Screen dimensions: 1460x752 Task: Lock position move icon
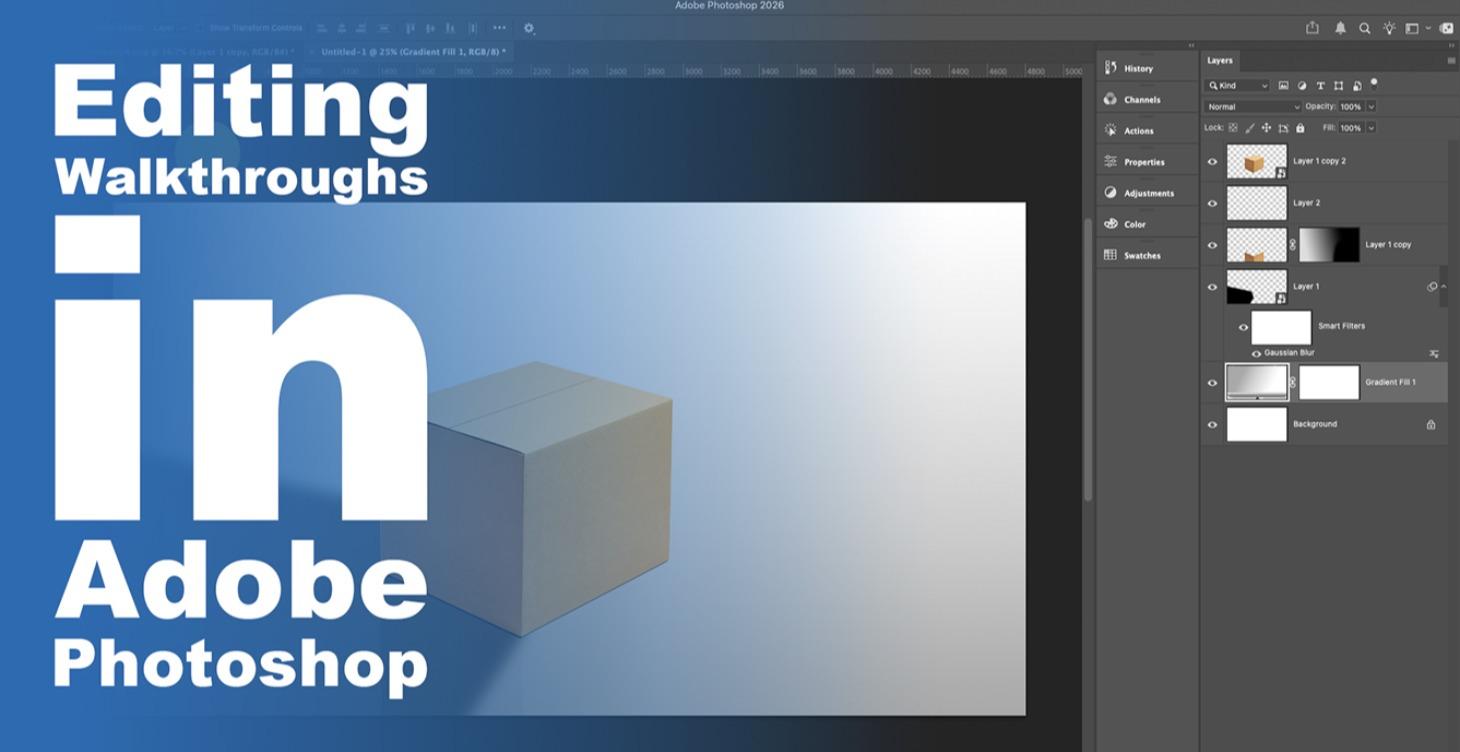click(1266, 128)
